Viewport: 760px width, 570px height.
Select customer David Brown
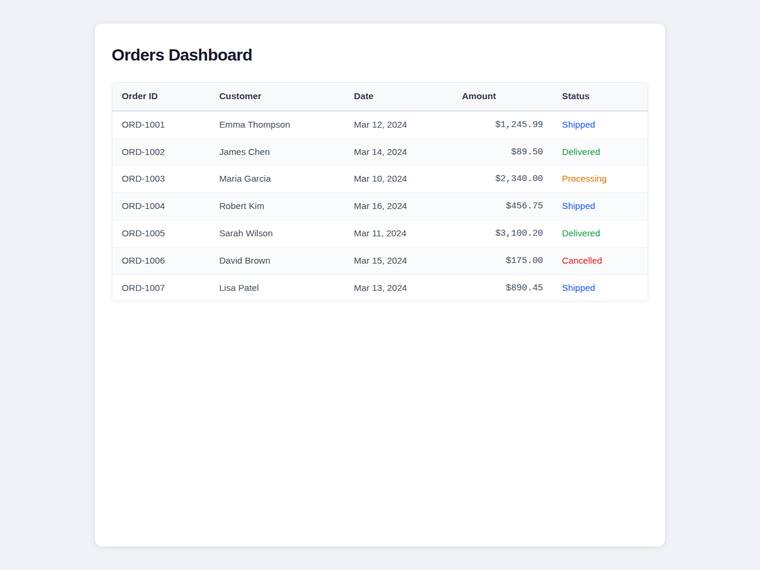[x=245, y=260]
